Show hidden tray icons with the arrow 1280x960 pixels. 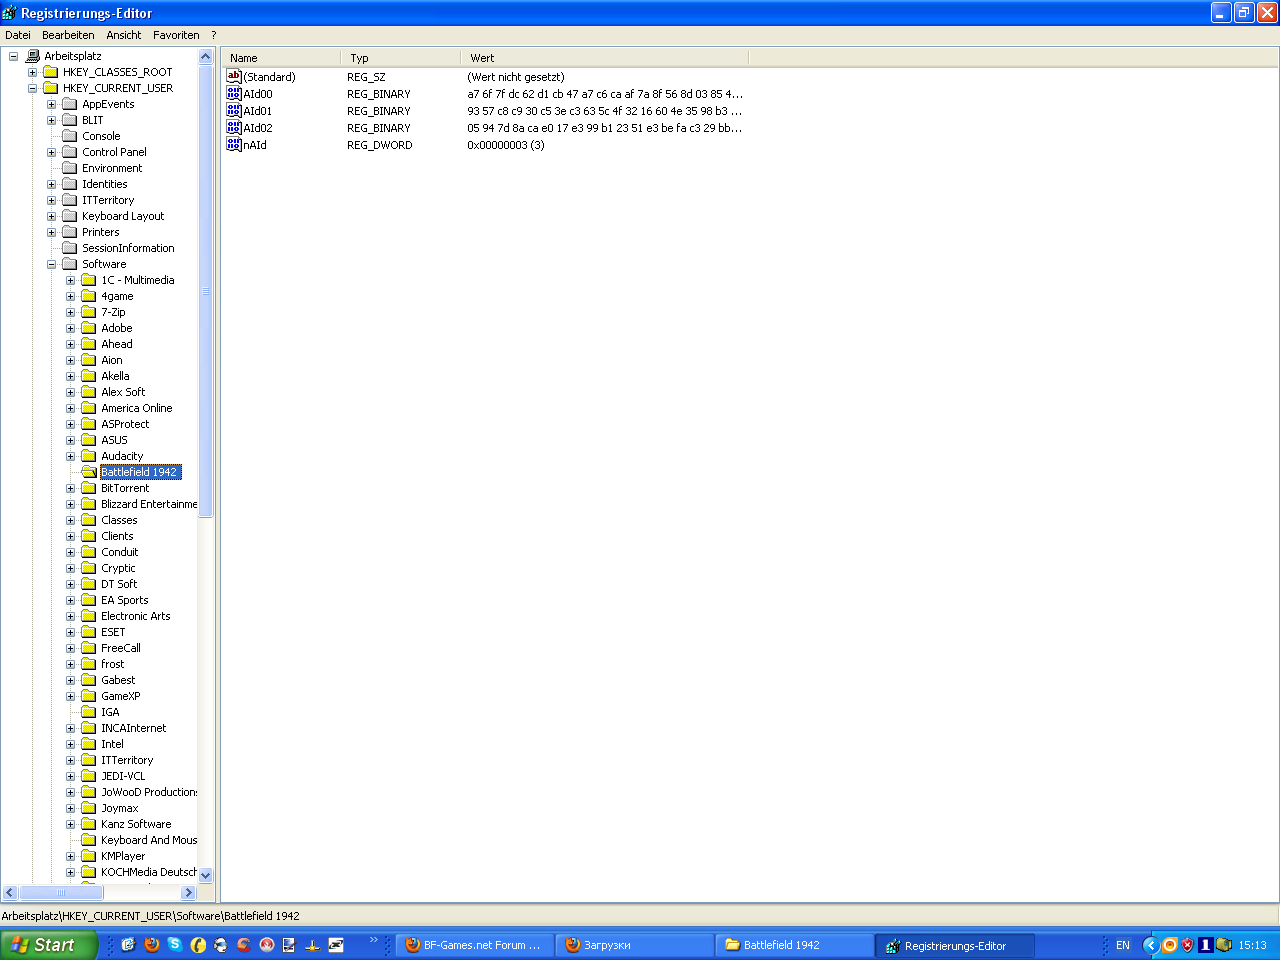pyautogui.click(x=1151, y=945)
